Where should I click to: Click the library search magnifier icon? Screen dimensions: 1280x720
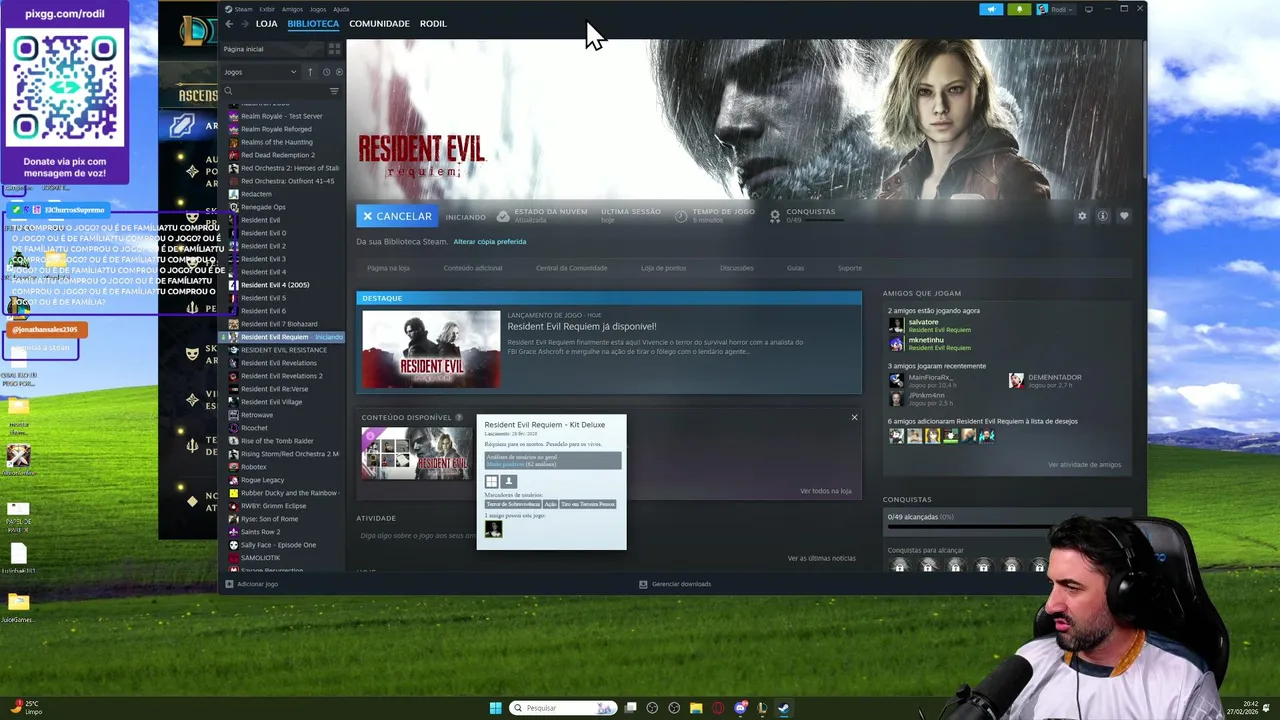(x=228, y=91)
